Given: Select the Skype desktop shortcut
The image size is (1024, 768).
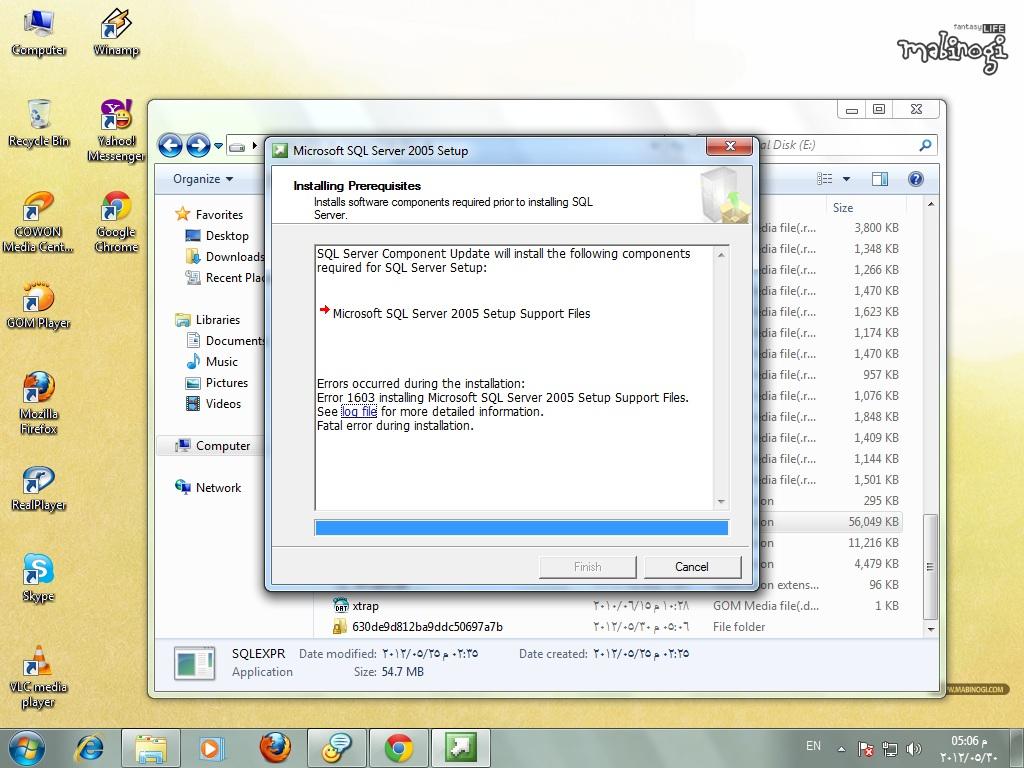Looking at the screenshot, I should tap(39, 578).
